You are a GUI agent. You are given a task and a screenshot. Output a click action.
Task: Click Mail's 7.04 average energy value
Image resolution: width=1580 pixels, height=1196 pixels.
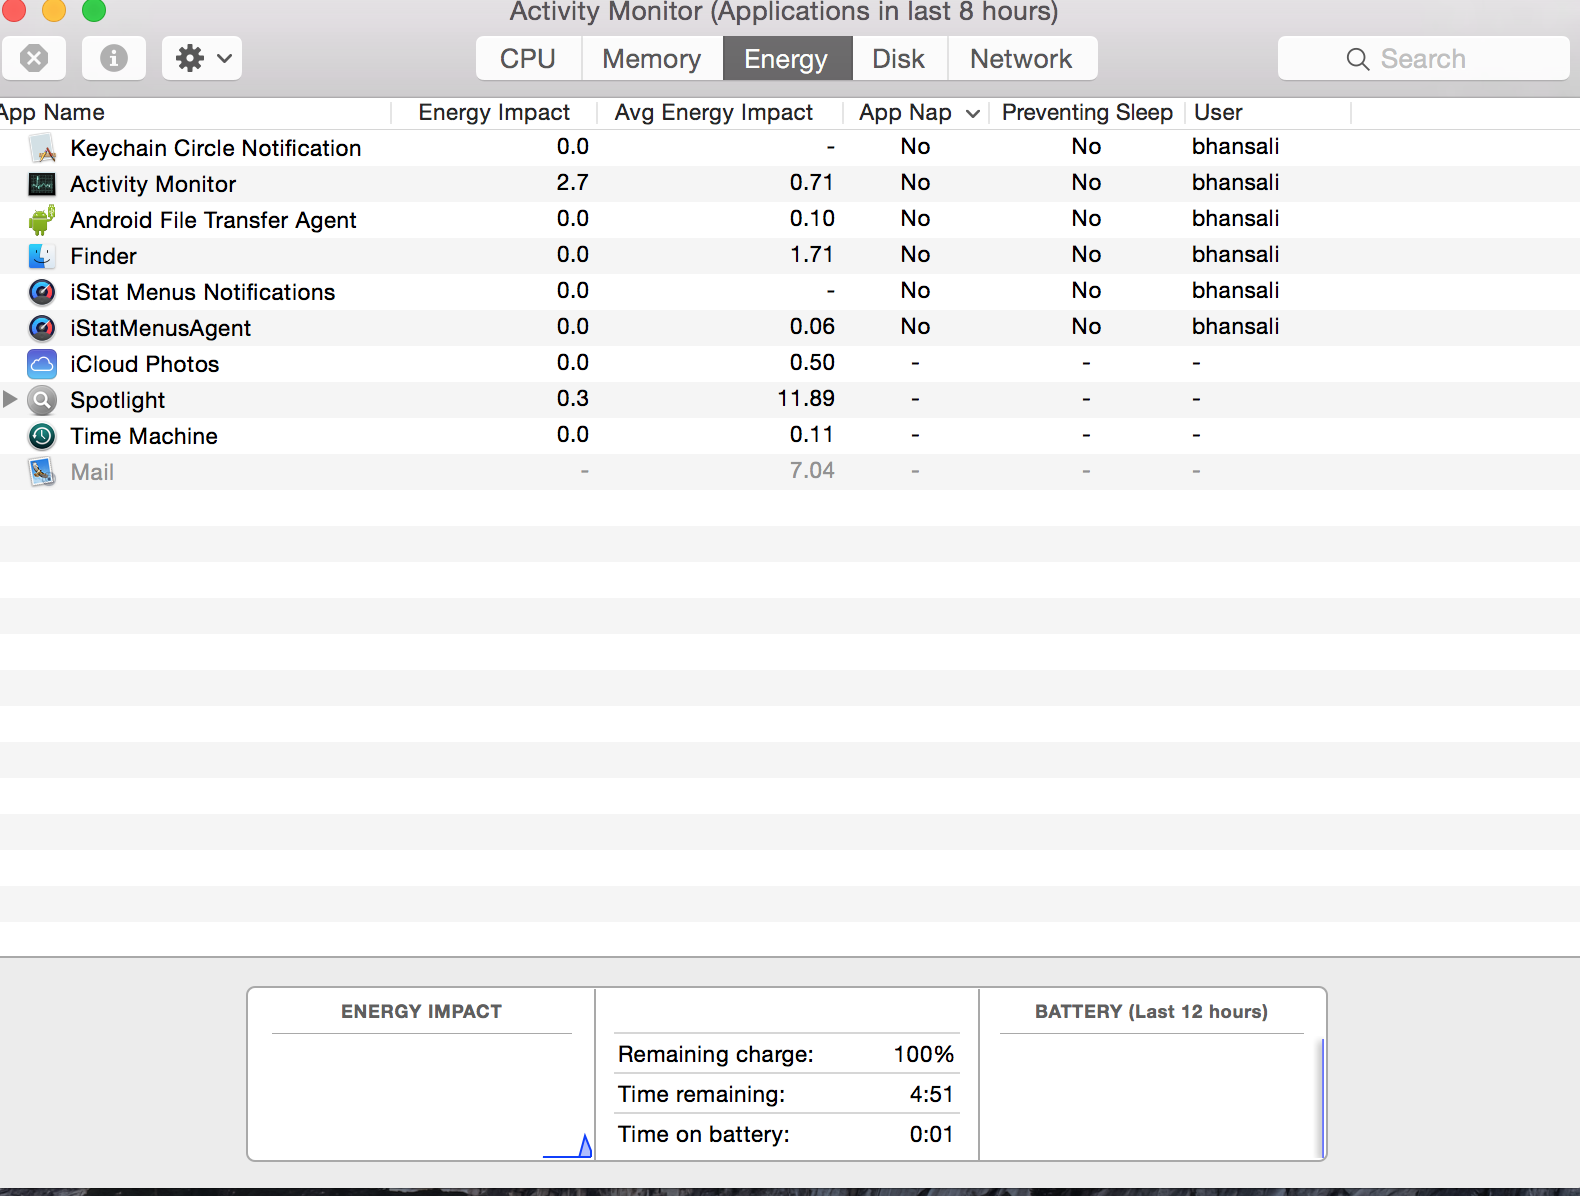point(812,470)
